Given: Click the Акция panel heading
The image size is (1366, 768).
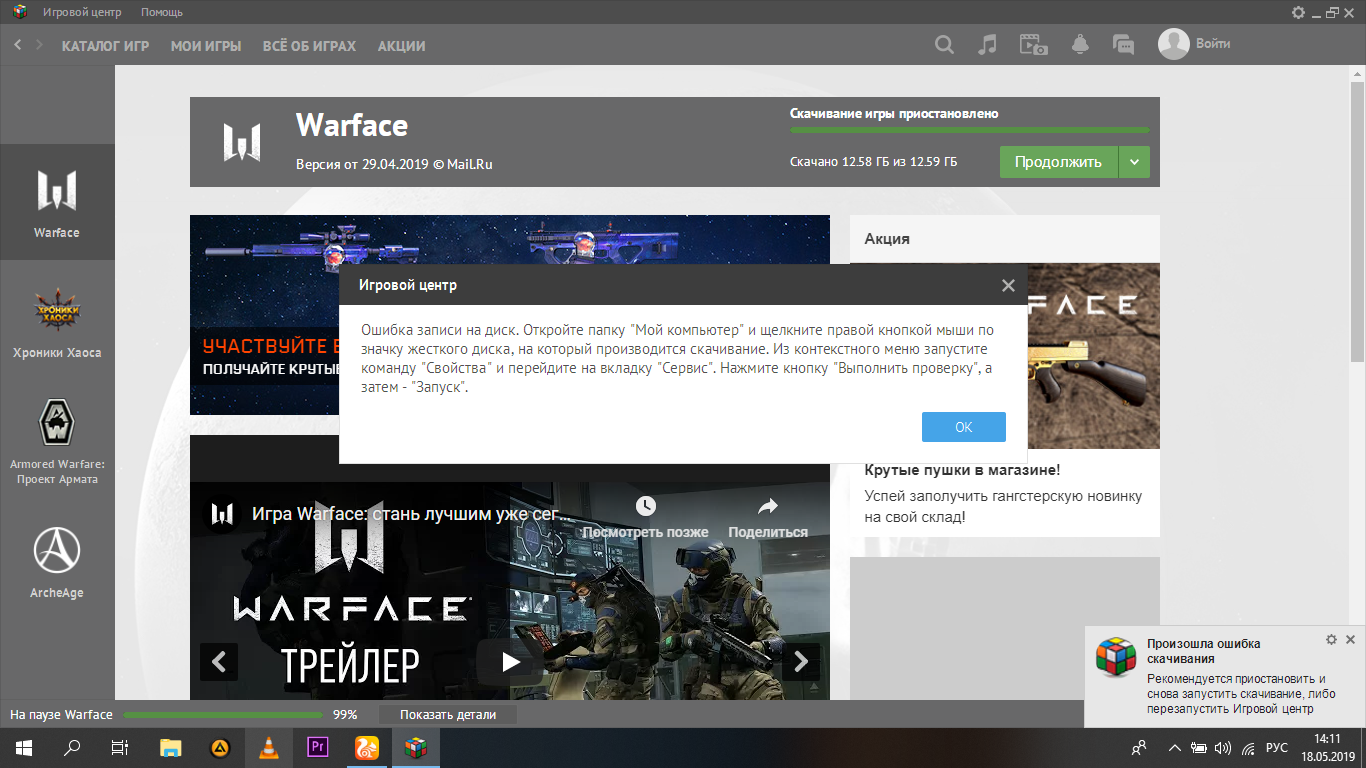Looking at the screenshot, I should (x=887, y=239).
